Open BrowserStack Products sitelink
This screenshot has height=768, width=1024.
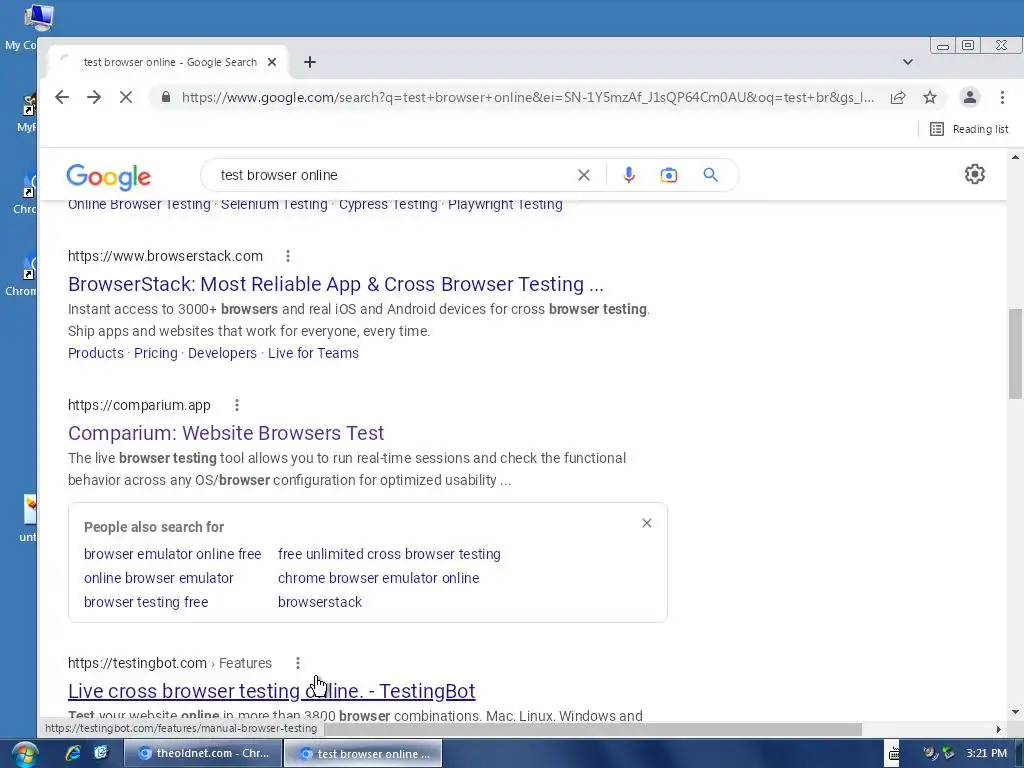tap(96, 353)
